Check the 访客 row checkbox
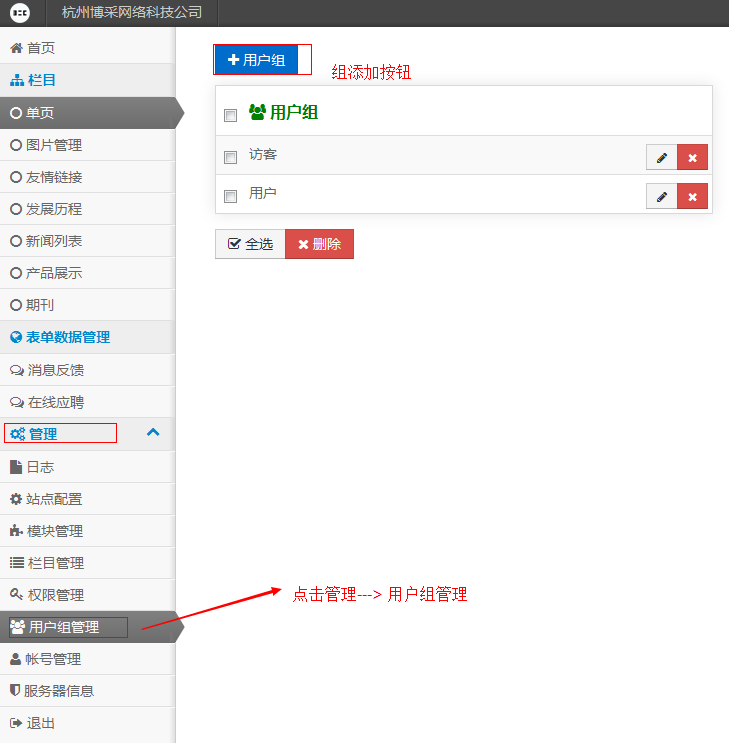Screen dimensions: 729x743 (230, 157)
